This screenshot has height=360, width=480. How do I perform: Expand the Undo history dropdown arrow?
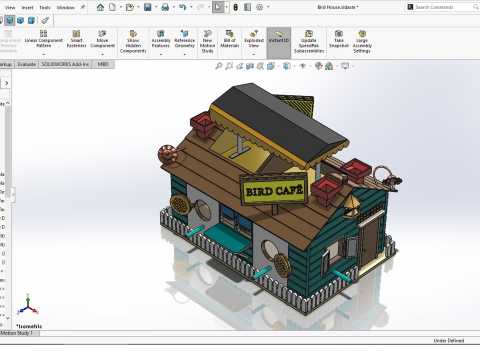(191, 7)
